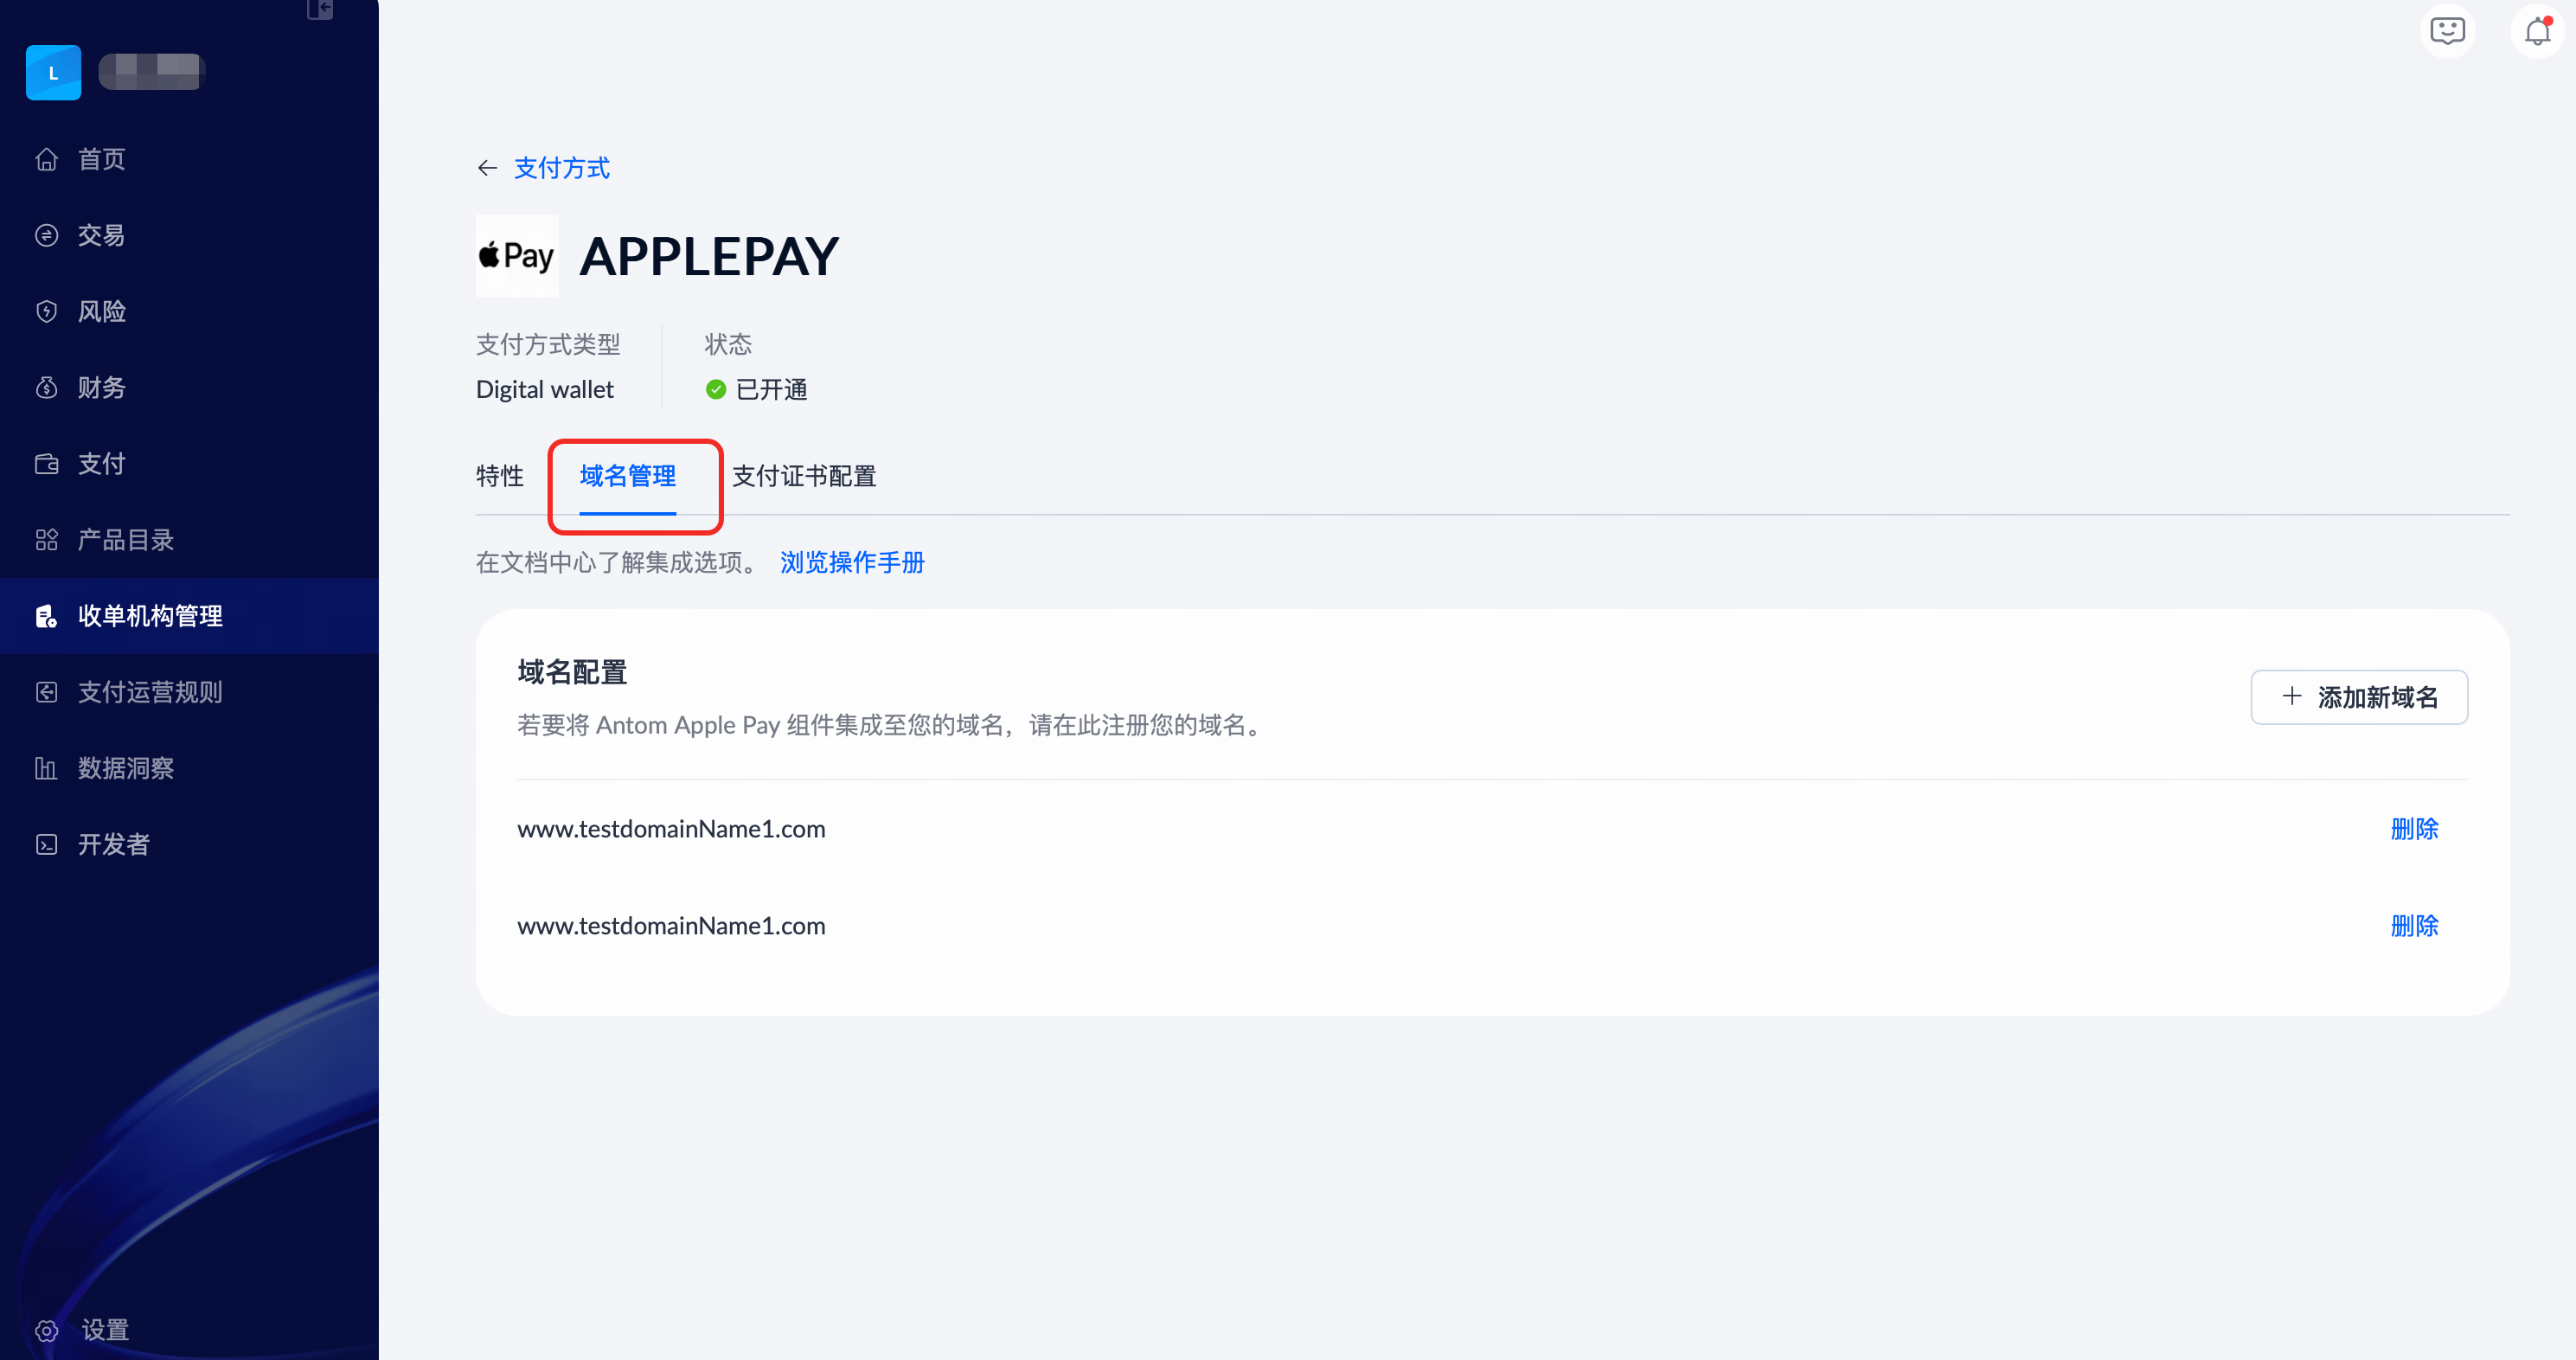Delete the second www.testdomainName1.com entry
The width and height of the screenshot is (2576, 1360).
coord(2413,926)
